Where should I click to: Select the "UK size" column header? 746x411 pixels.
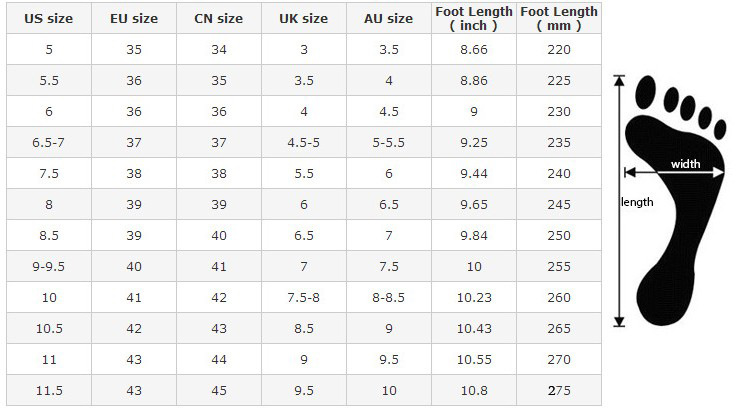[303, 18]
